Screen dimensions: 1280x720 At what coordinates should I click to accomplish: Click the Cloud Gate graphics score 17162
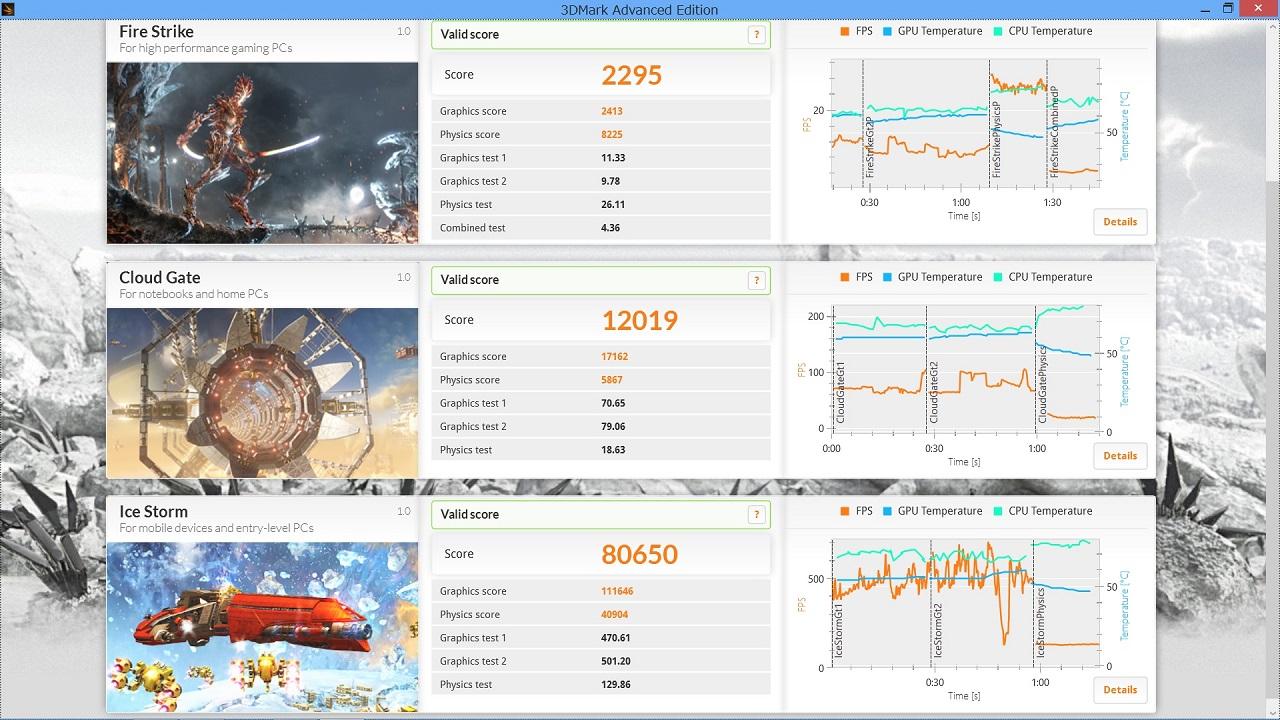coord(615,357)
